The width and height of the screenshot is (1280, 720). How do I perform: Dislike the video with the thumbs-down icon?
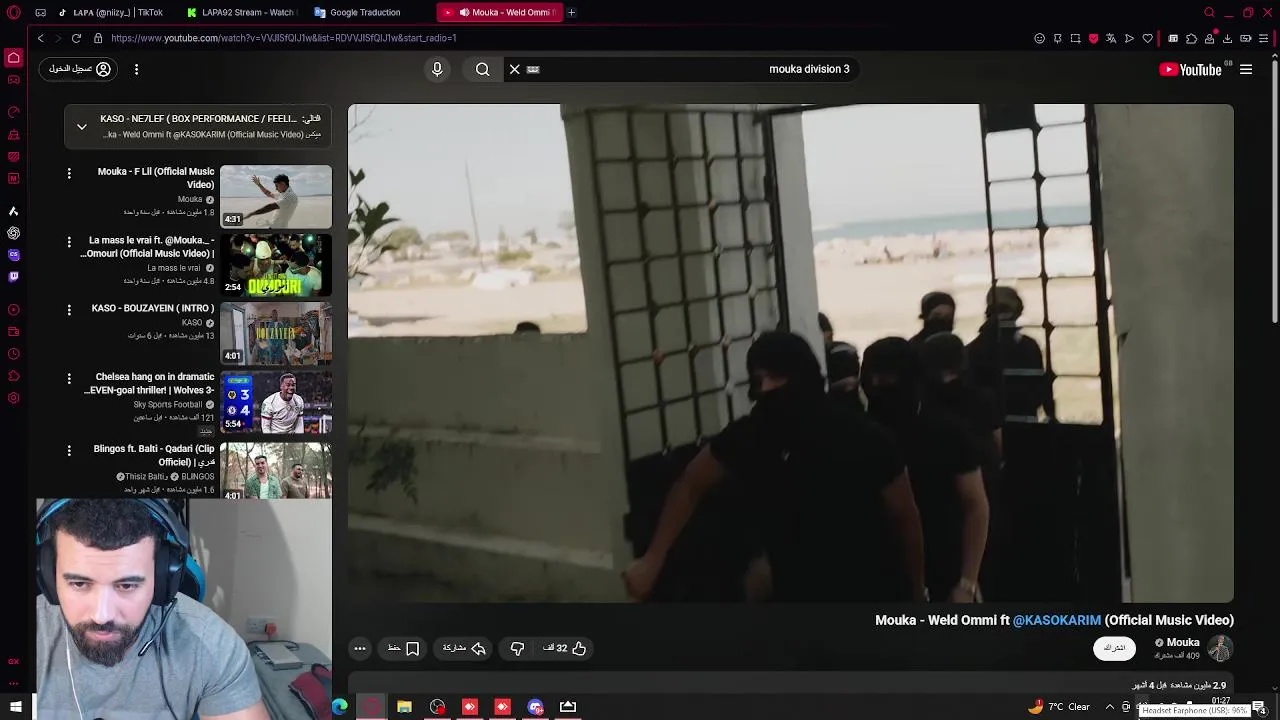pyautogui.click(x=517, y=648)
